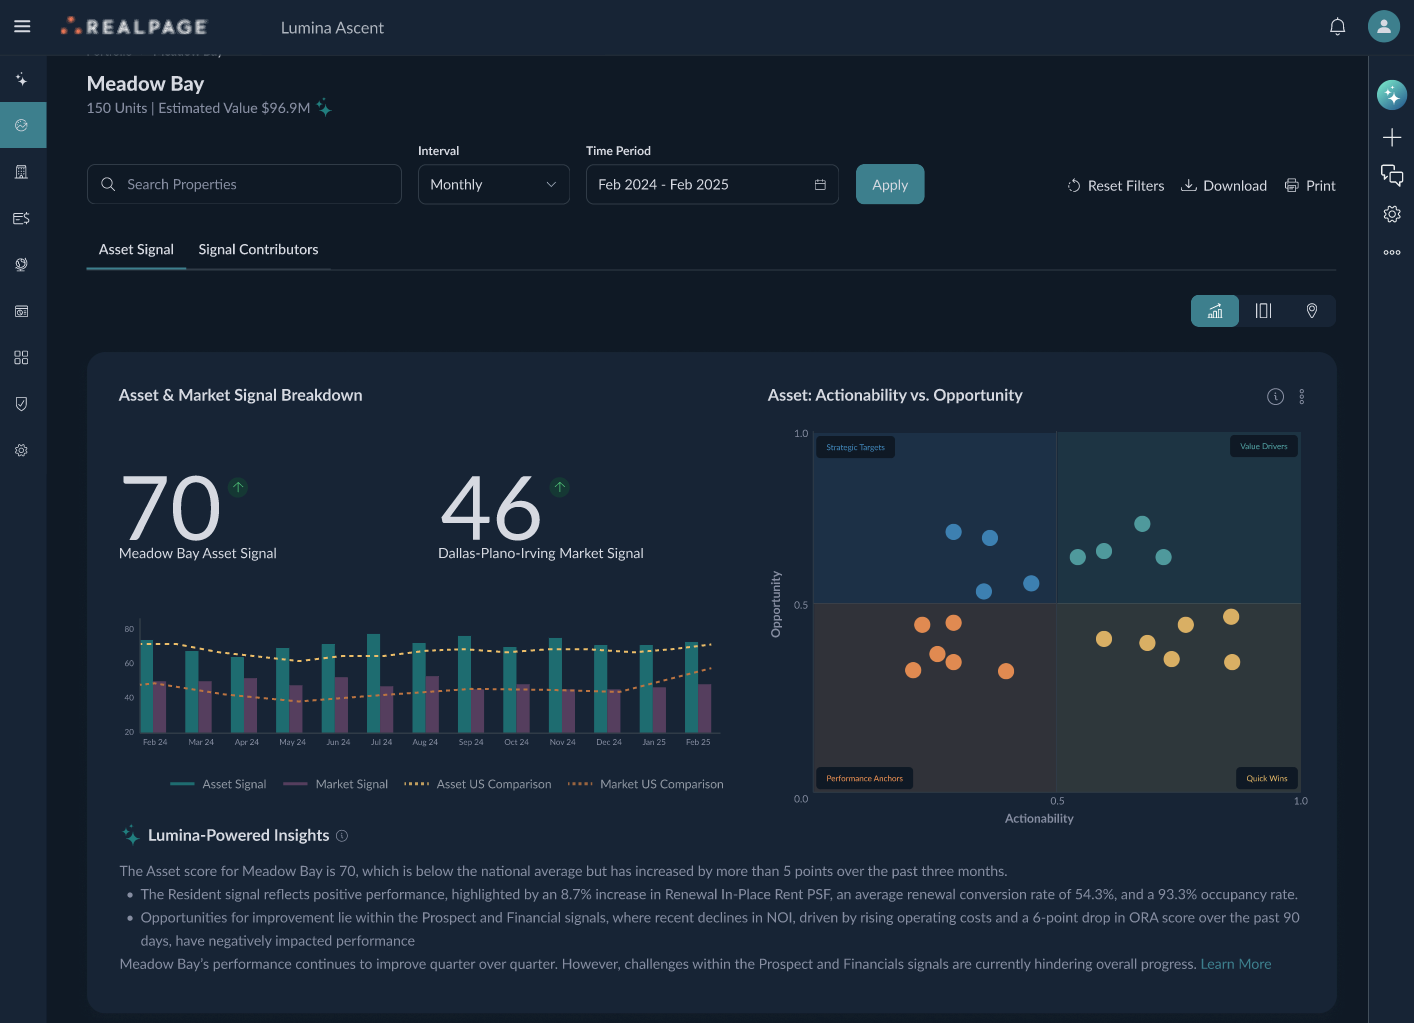Click Reset Filters
This screenshot has width=1414, height=1023.
1115,186
